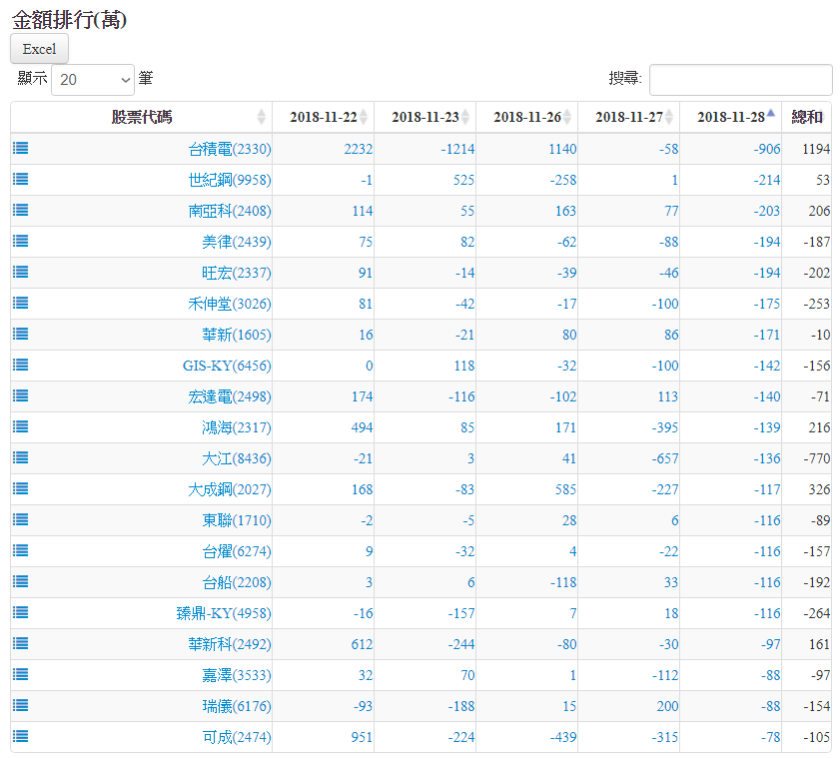Open the 臻鼎-KY(4958) stock link
The image size is (840, 758).
click(224, 613)
